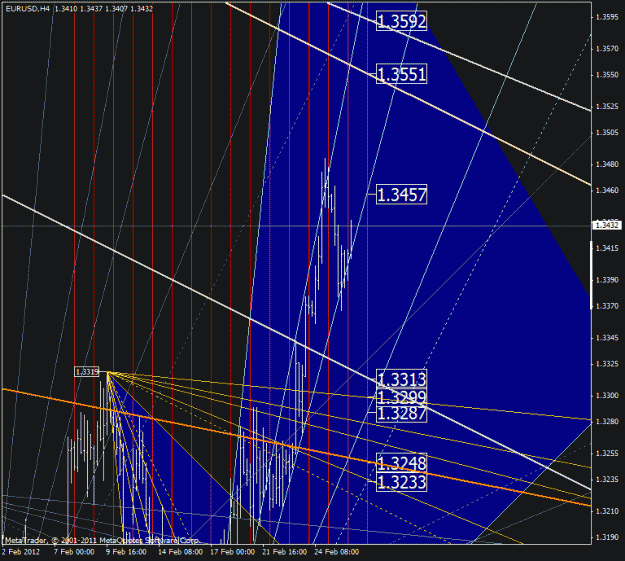Screen dimensions: 625x561
Task: Click the 1.3280 value on price scale
Action: click(607, 422)
